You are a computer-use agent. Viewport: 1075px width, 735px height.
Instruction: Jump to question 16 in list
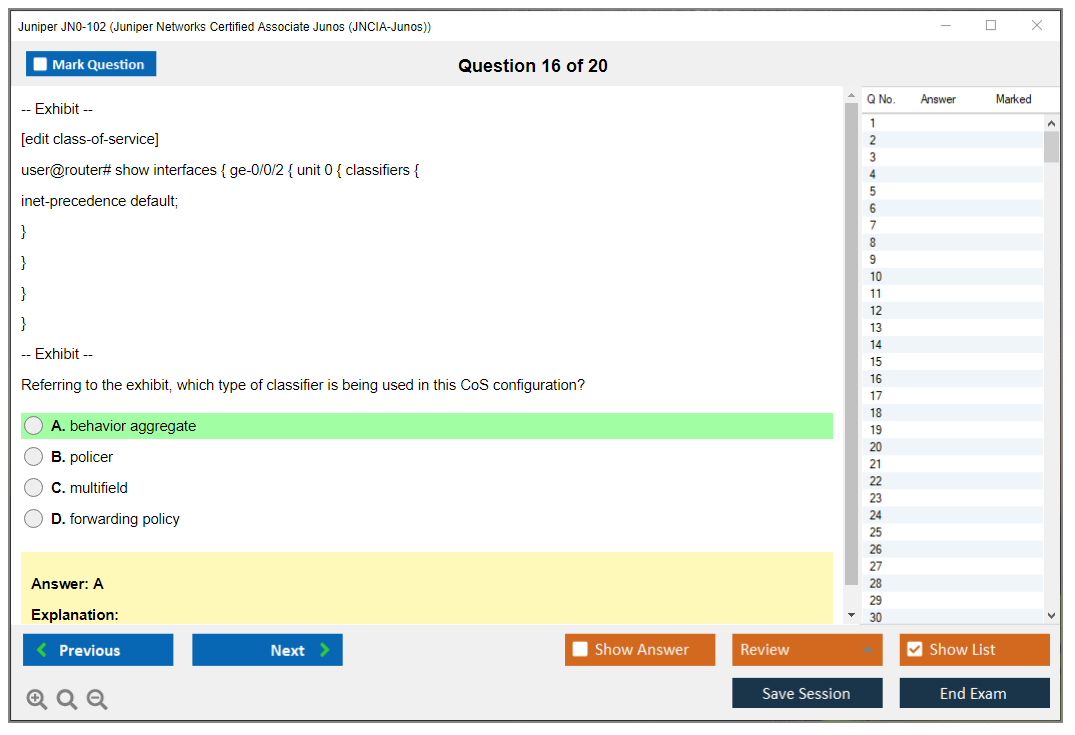click(876, 379)
